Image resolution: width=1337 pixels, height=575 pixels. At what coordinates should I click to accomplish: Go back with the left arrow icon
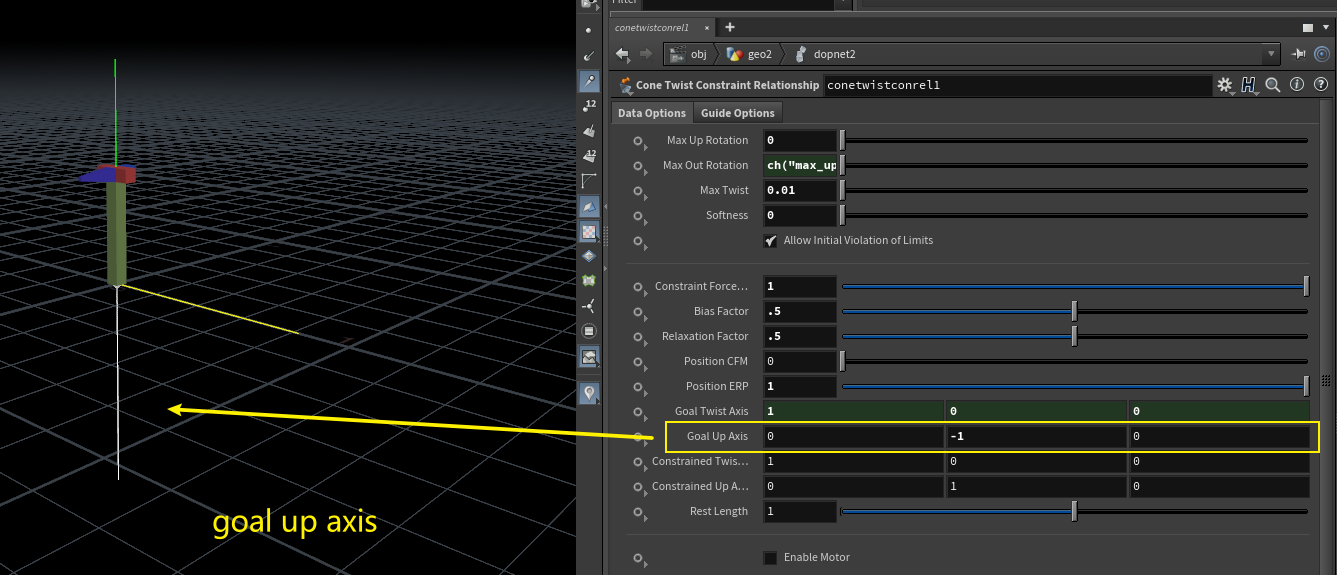click(622, 54)
